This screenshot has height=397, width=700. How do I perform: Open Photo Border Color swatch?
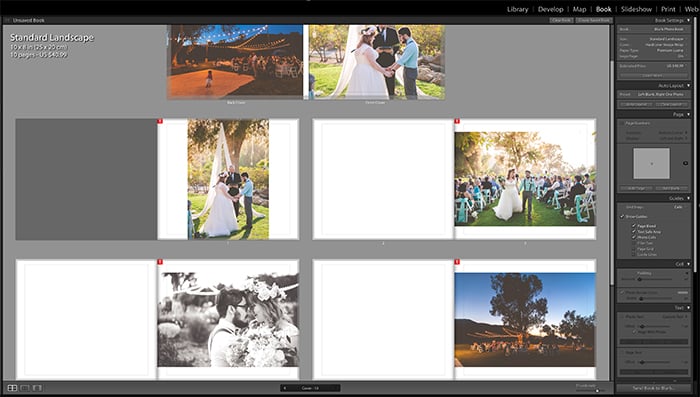tap(683, 293)
